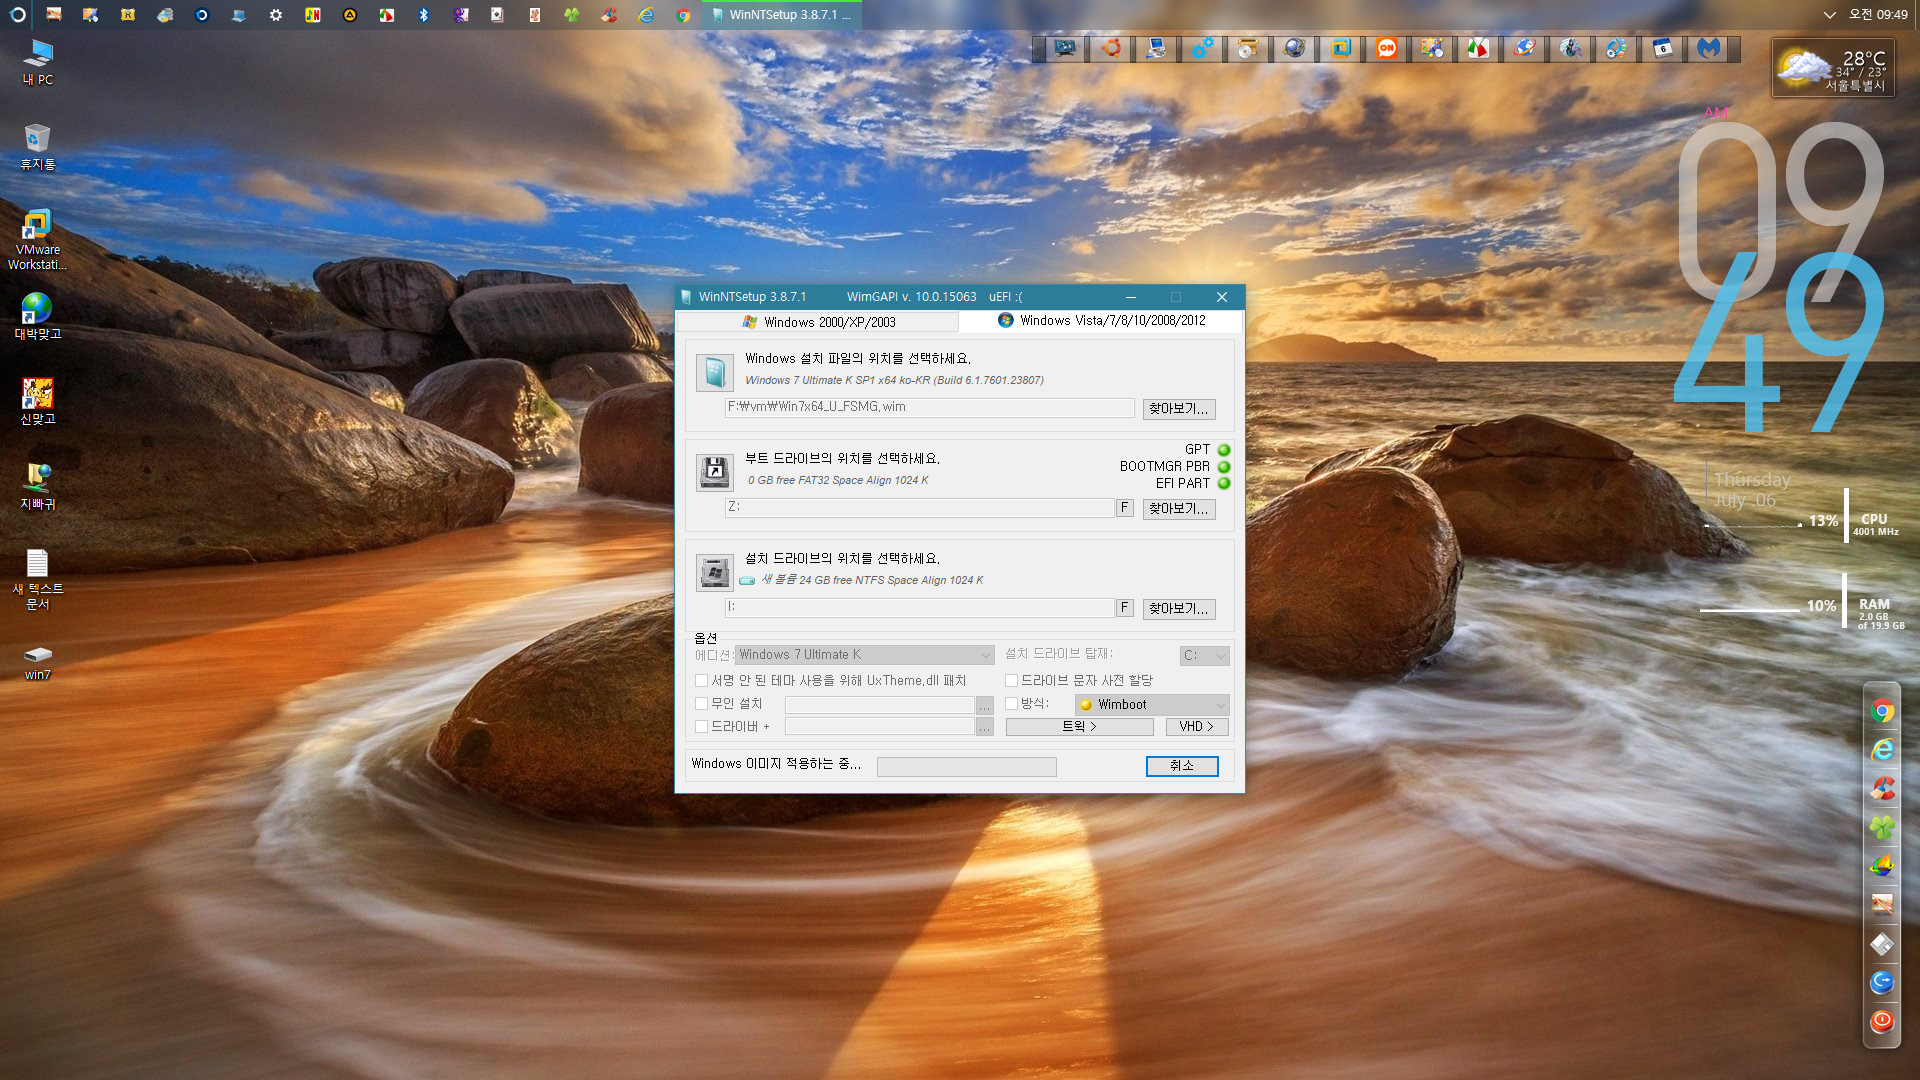Launch the Ubuntu icon in top dock

tap(1111, 49)
